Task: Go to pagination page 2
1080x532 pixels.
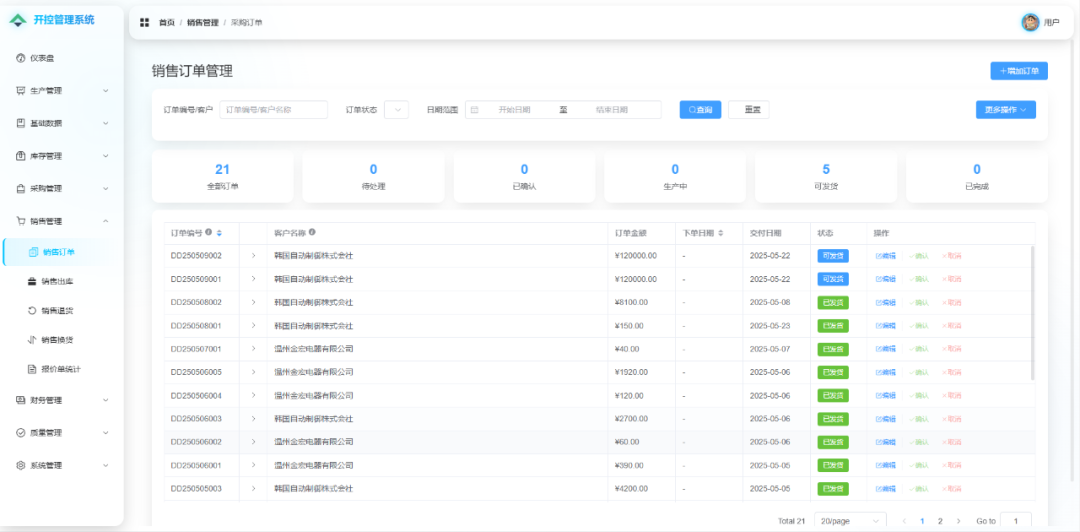Action: point(939,521)
